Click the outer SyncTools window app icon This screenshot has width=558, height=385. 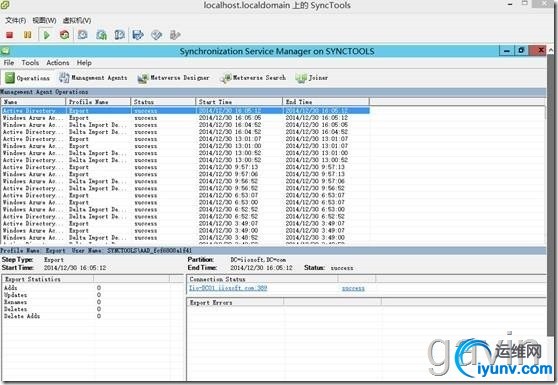tap(5, 5)
